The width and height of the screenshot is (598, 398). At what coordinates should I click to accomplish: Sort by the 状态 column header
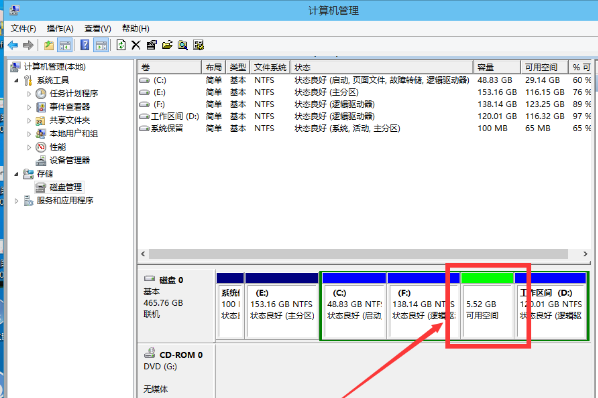[x=381, y=67]
